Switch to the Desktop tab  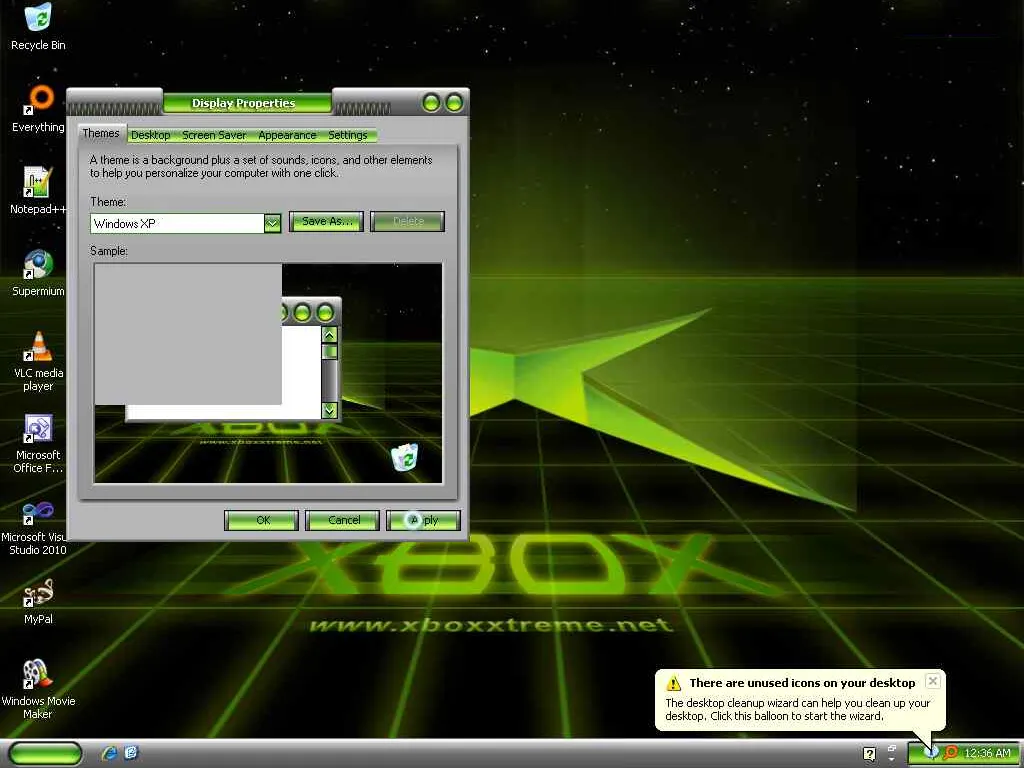click(150, 135)
